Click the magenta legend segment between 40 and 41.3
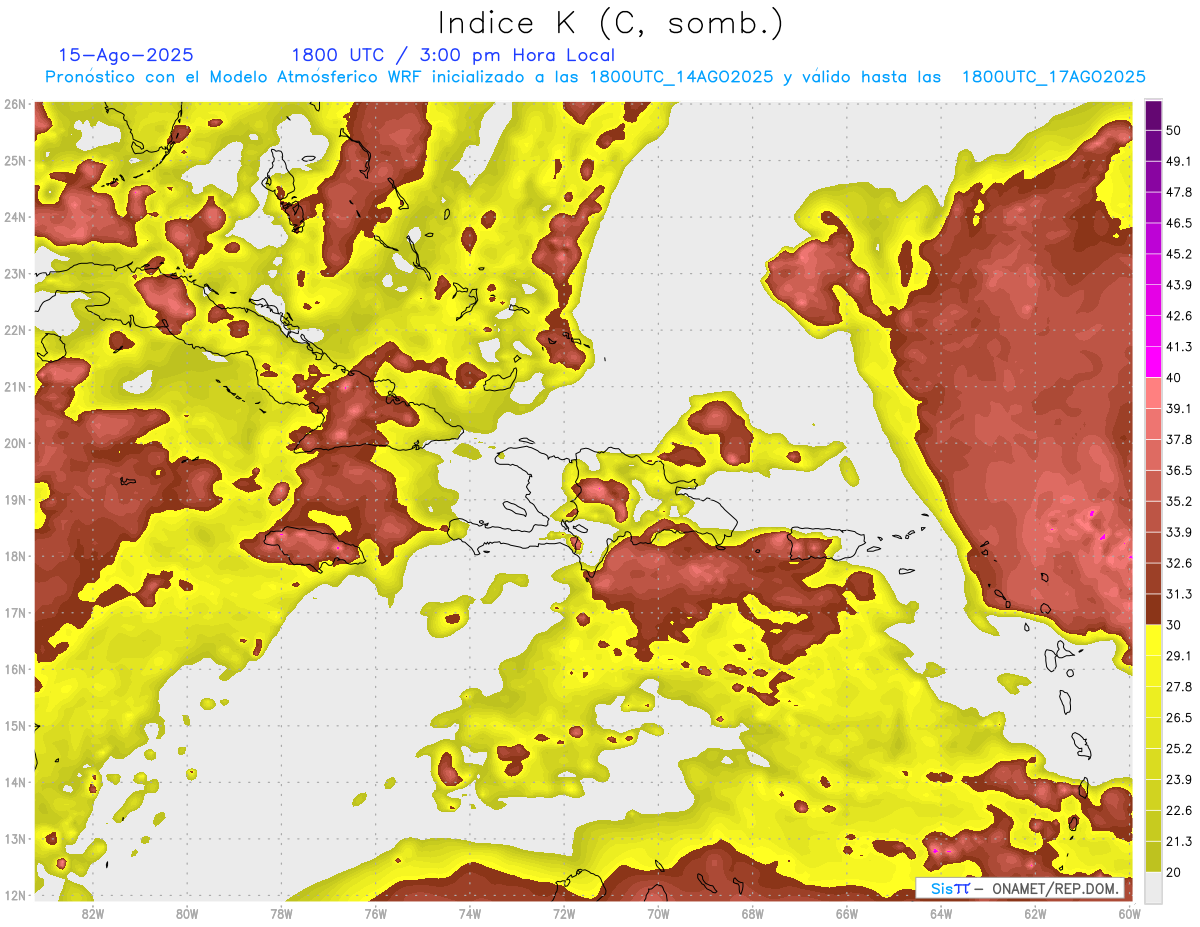This screenshot has height=927, width=1200. 1153,361
